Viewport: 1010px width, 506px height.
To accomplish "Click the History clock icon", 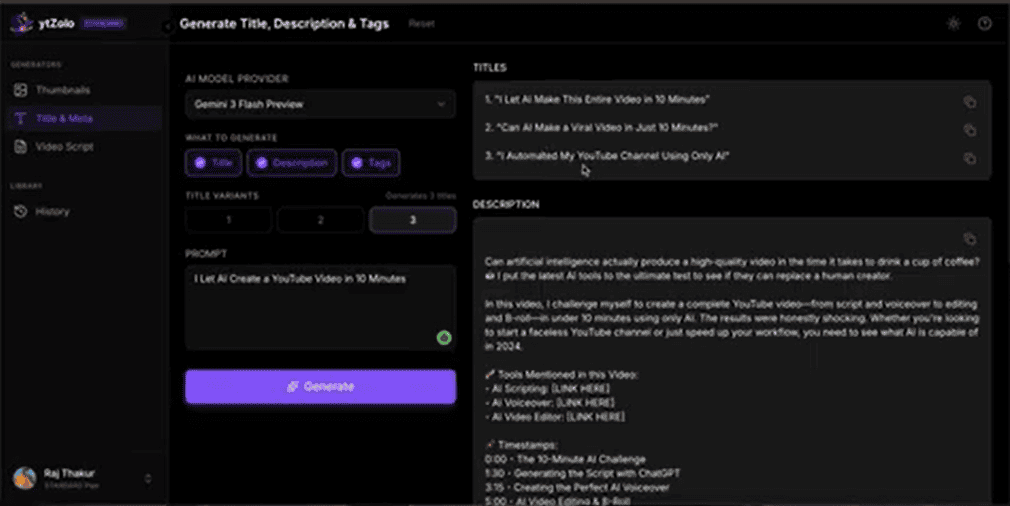I will 21,211.
